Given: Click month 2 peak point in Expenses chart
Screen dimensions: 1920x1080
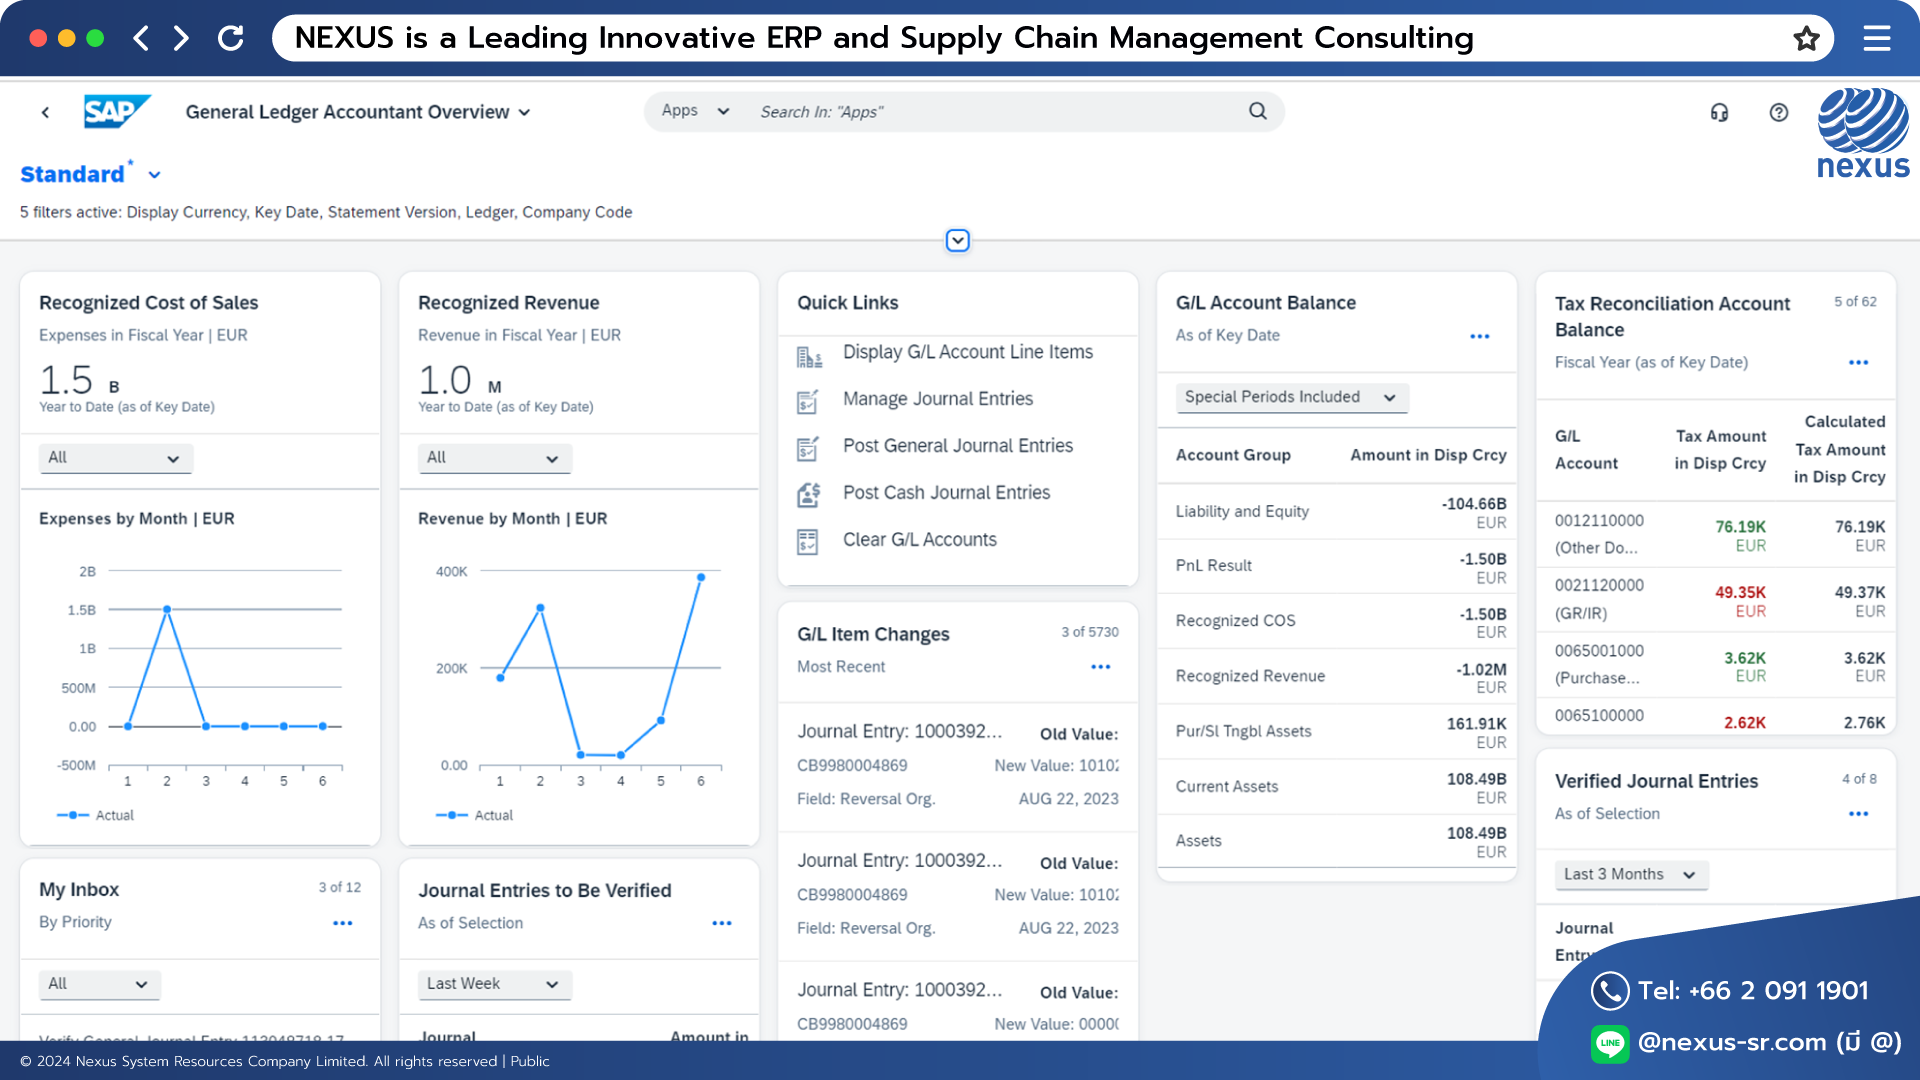Looking at the screenshot, I should [167, 609].
